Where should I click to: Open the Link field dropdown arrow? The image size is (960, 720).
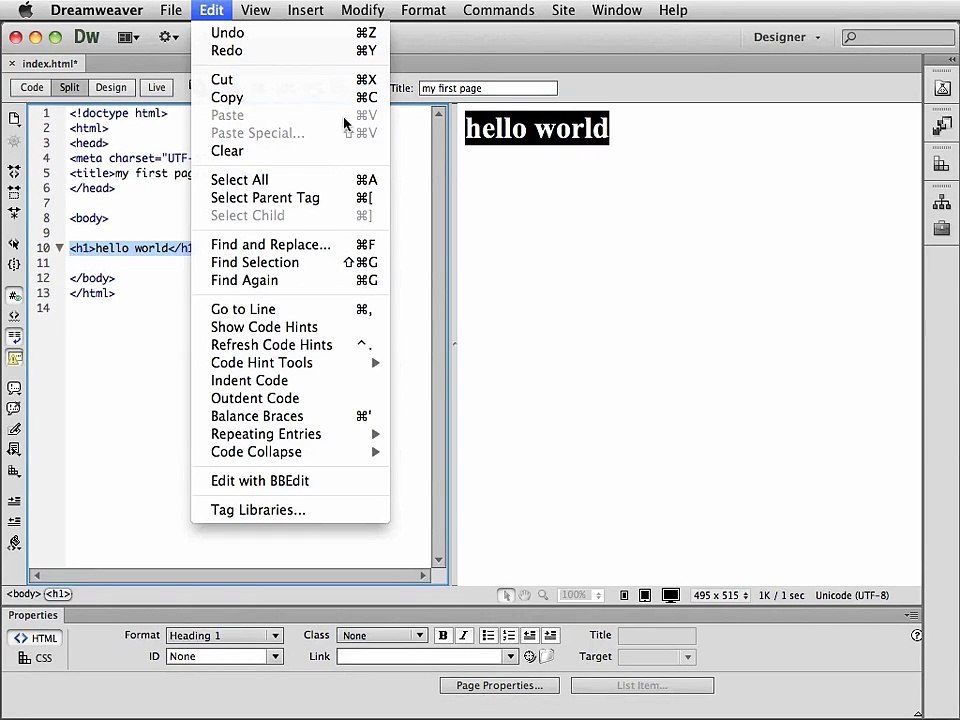point(510,656)
